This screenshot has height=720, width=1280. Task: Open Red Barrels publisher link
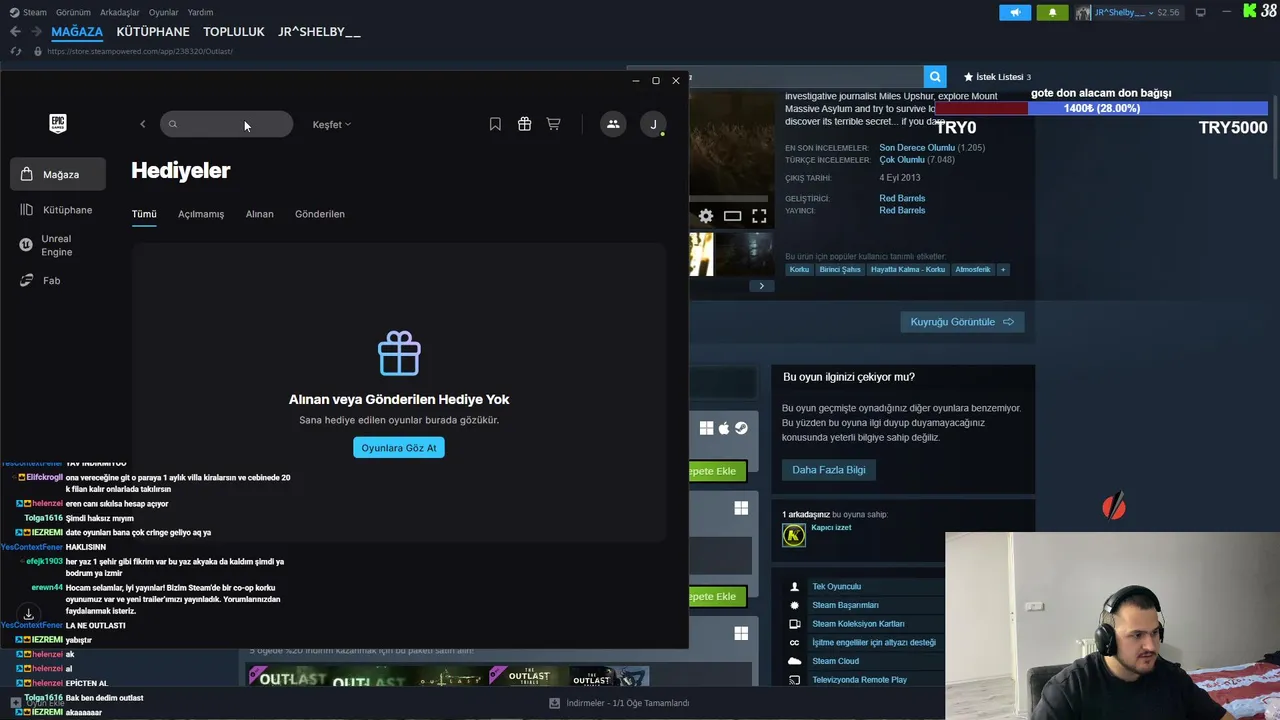click(902, 210)
